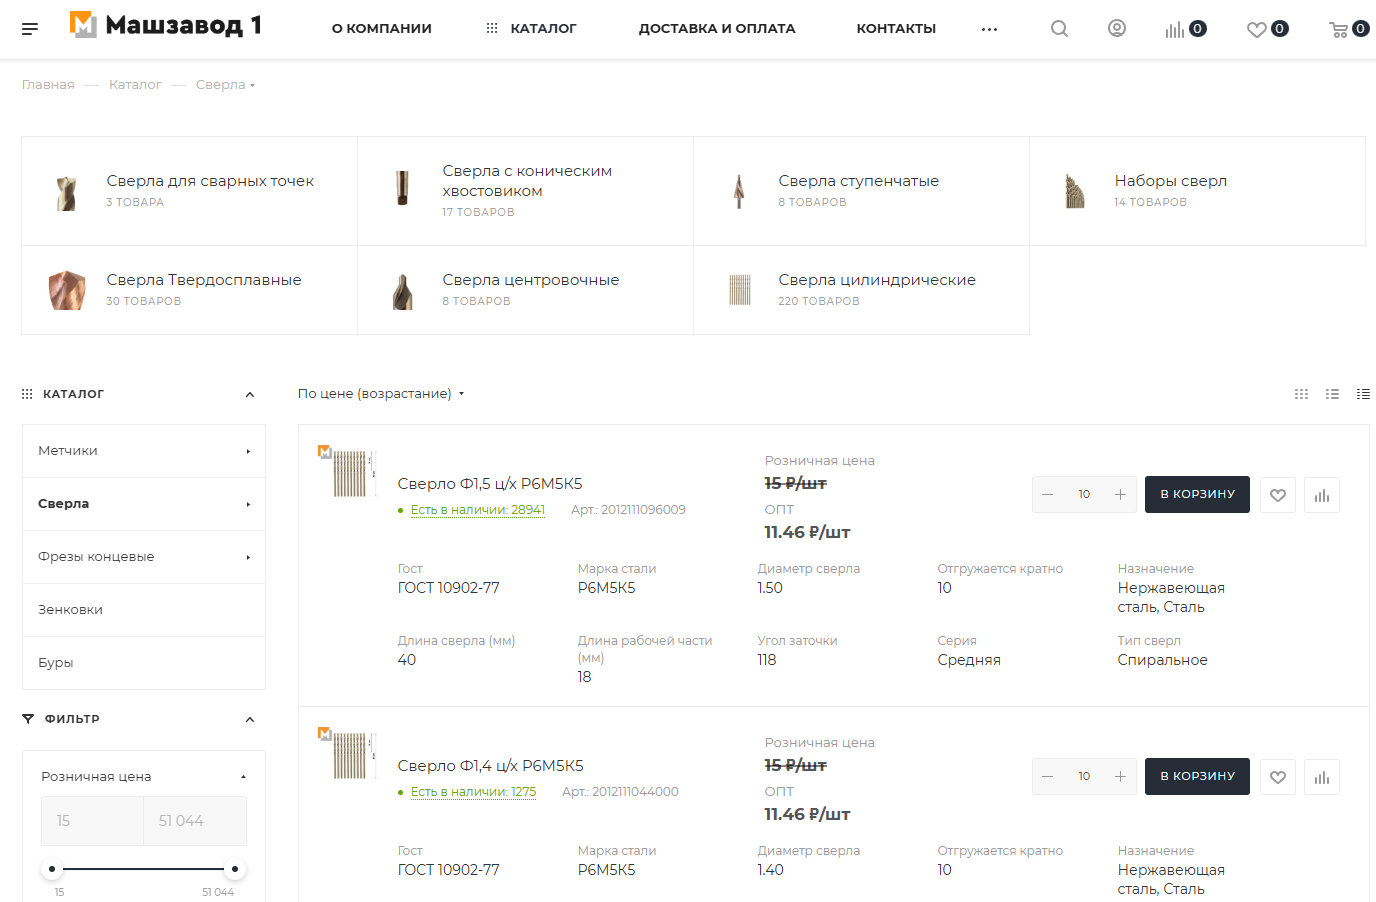Open Сверла цилиндрические category link
The height and width of the screenshot is (902, 1376).
876,280
